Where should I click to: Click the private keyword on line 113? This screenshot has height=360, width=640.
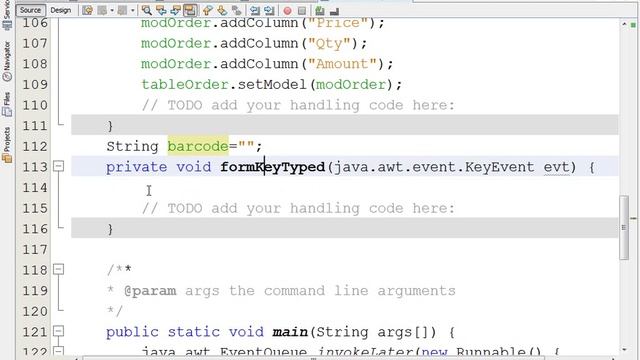(x=136, y=167)
